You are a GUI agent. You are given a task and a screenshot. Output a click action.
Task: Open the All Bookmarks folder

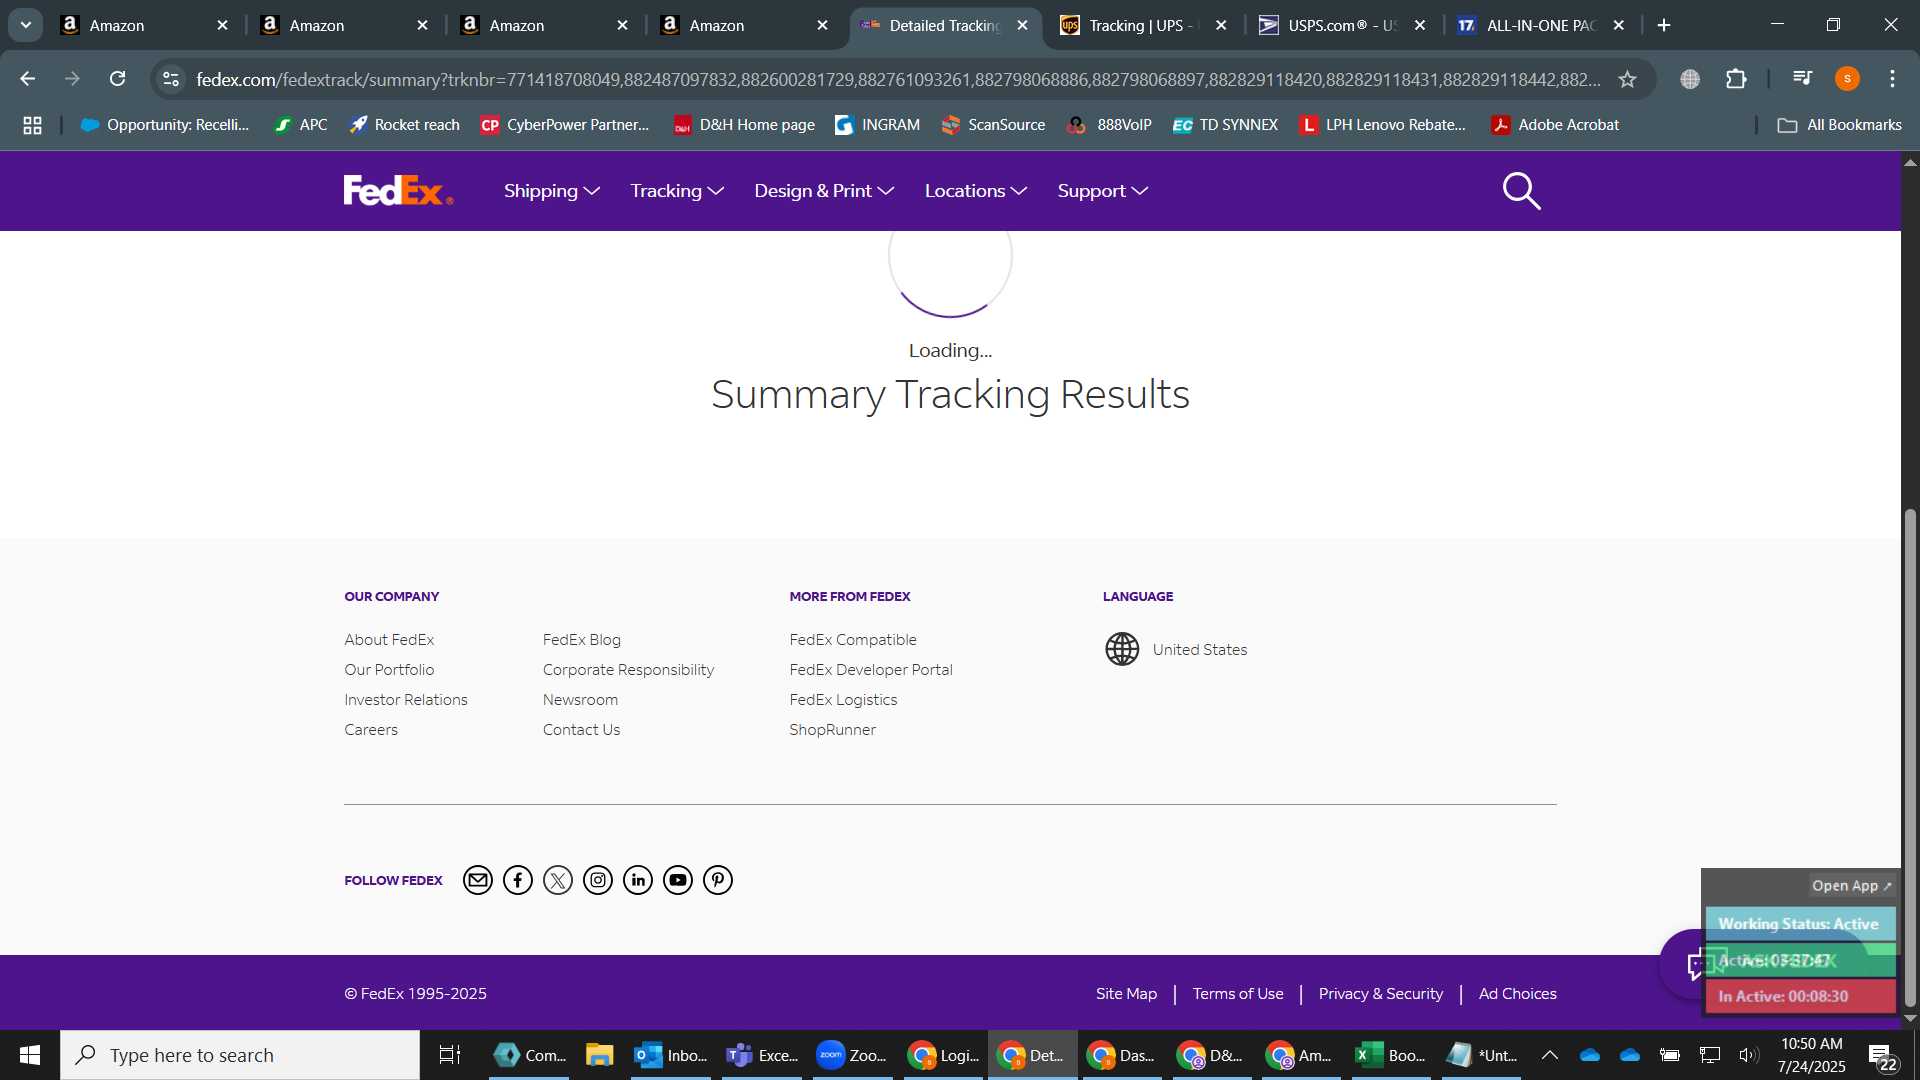[x=1839, y=125]
